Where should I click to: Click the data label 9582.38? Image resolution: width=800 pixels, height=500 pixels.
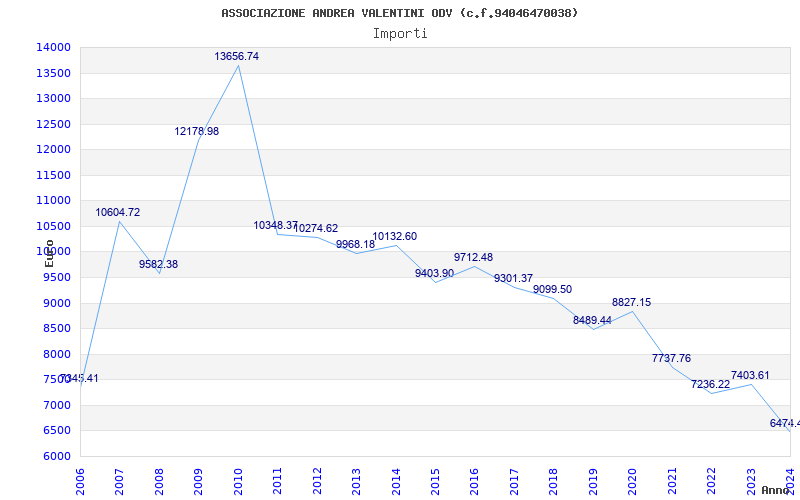tap(158, 265)
